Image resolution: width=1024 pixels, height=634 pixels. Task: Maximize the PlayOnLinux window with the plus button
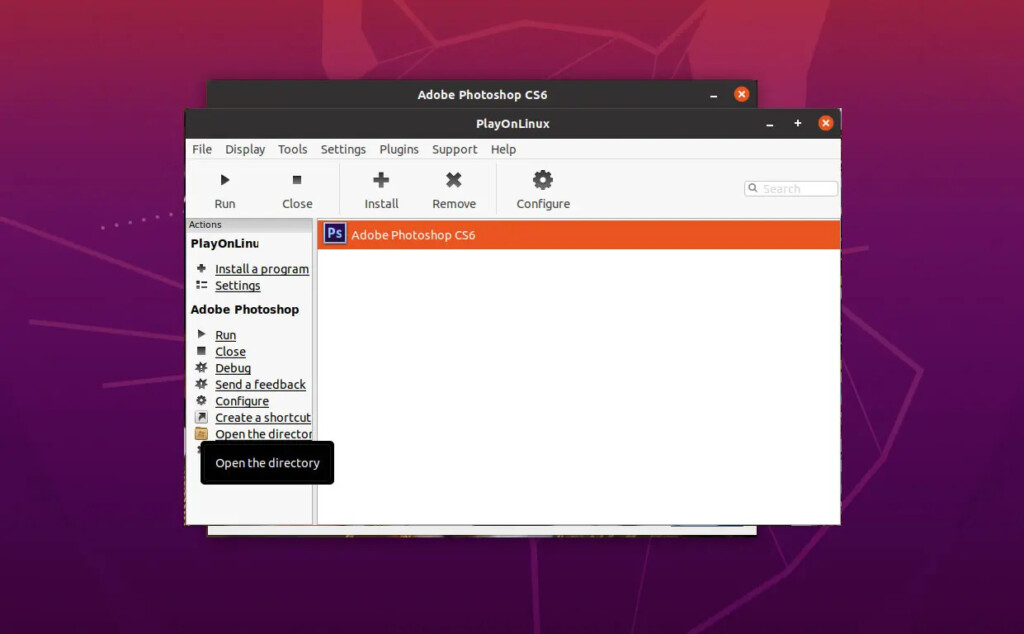[798, 123]
